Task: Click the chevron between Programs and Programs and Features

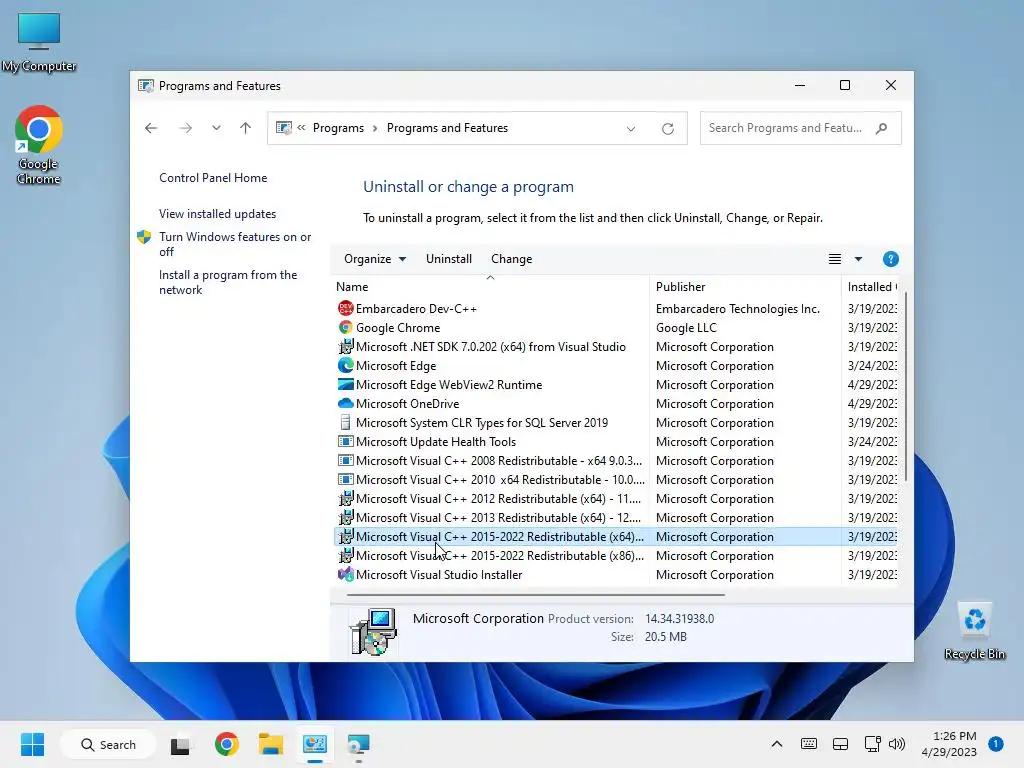Action: tap(375, 128)
